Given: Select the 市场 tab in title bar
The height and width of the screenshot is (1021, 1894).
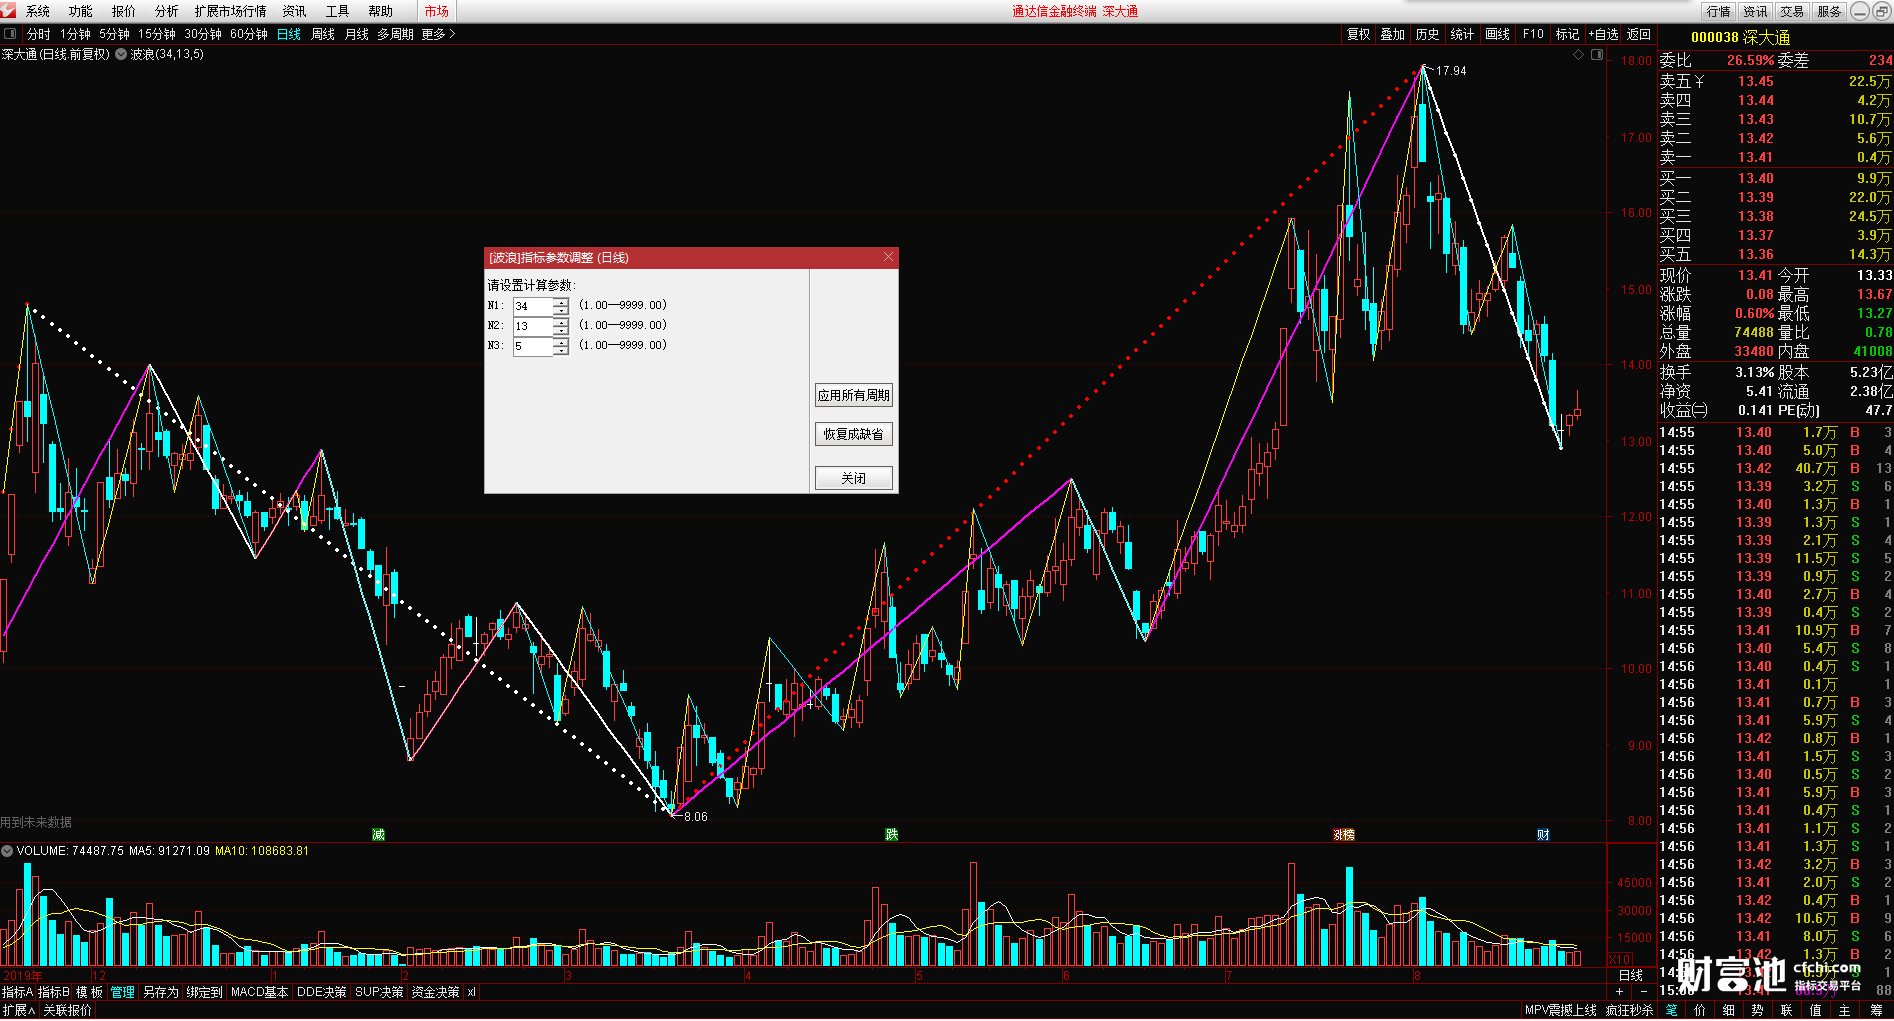Looking at the screenshot, I should (x=437, y=11).
